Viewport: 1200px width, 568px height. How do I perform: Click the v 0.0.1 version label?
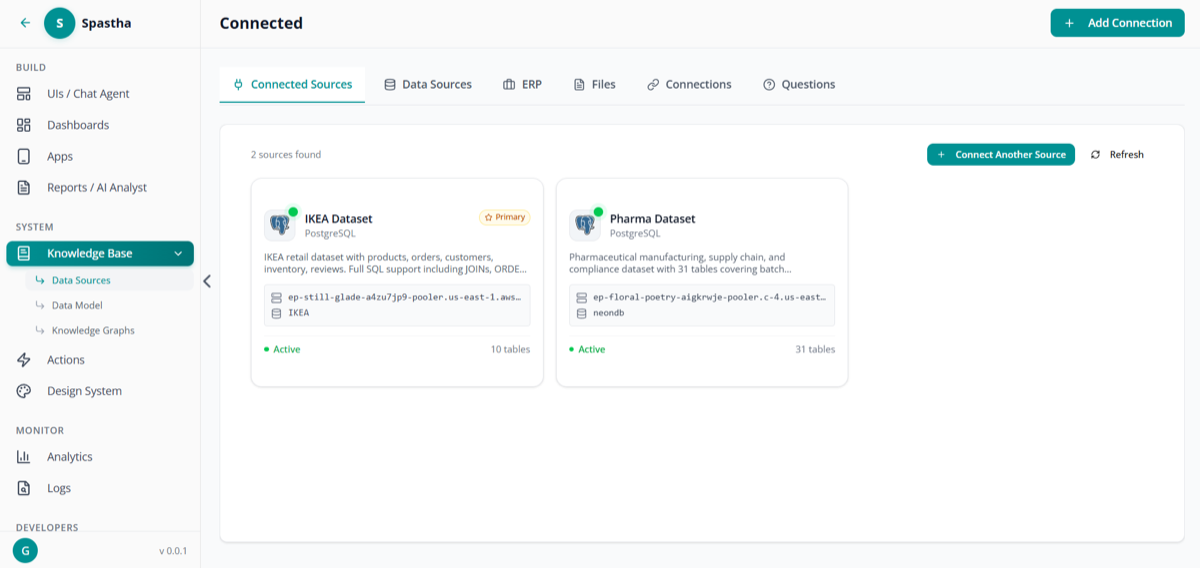173,551
